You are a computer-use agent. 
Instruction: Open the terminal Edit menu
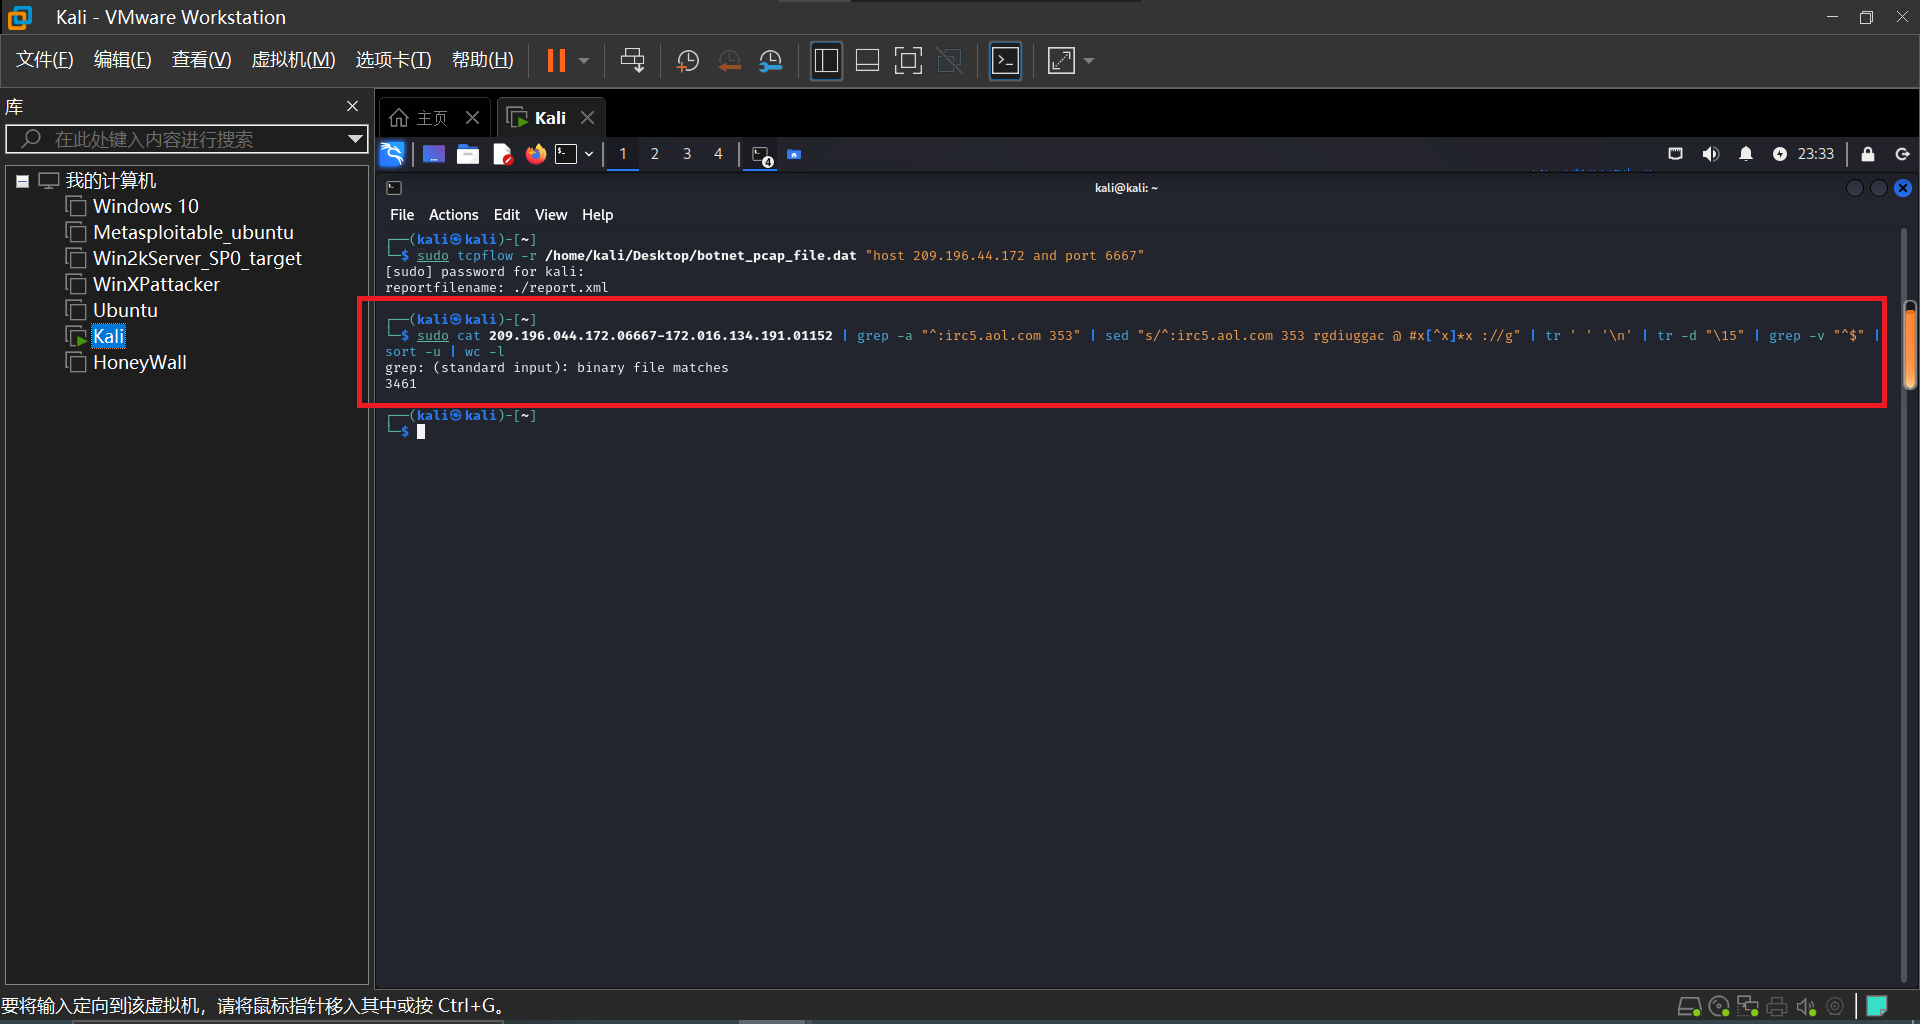click(507, 215)
